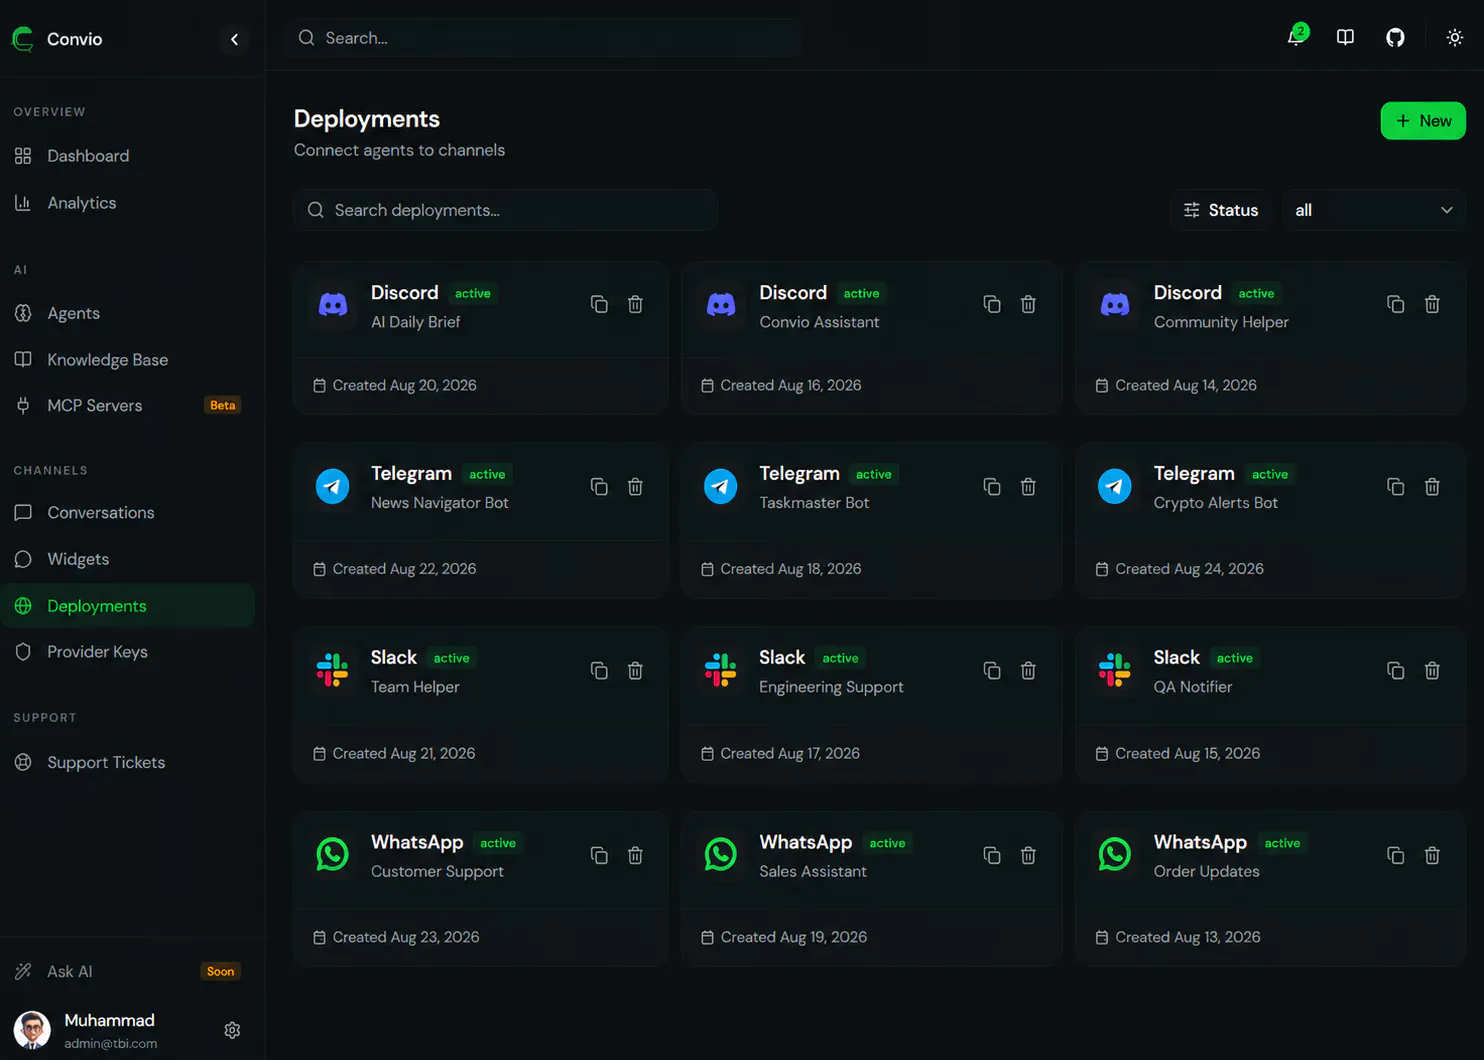
Task: Delete the Slack QA Notifier deployment
Action: (x=1432, y=671)
